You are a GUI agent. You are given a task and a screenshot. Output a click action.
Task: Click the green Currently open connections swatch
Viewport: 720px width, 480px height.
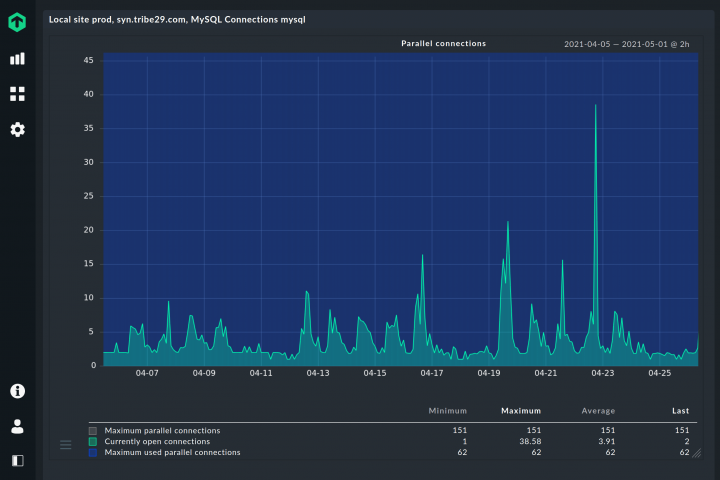[x=93, y=442]
